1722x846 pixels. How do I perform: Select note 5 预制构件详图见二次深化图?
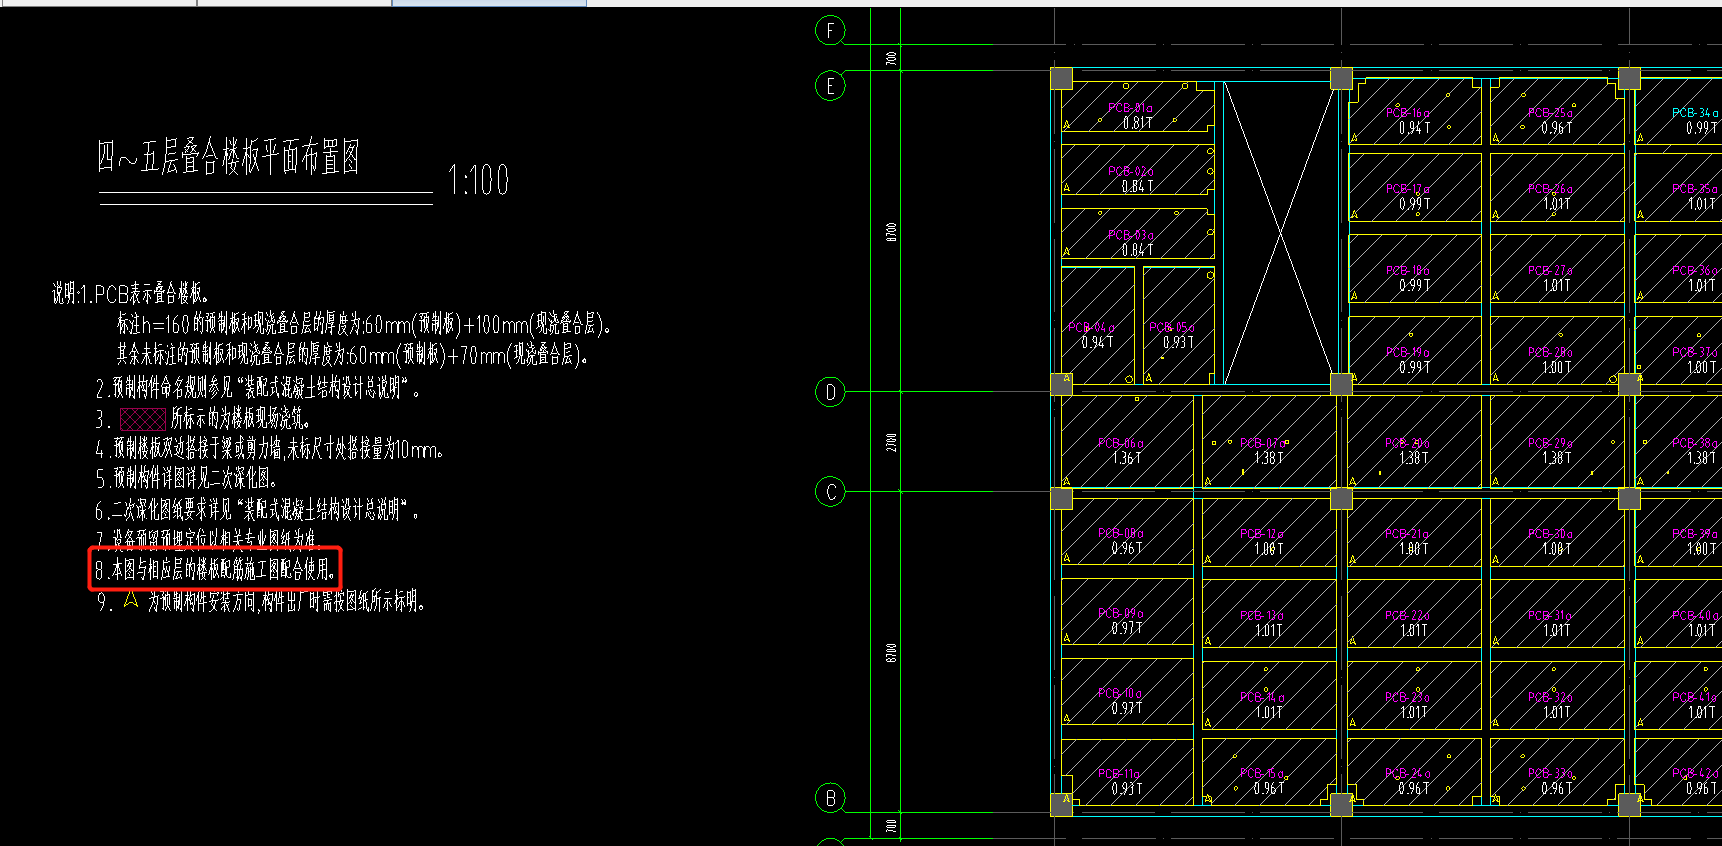coord(186,479)
